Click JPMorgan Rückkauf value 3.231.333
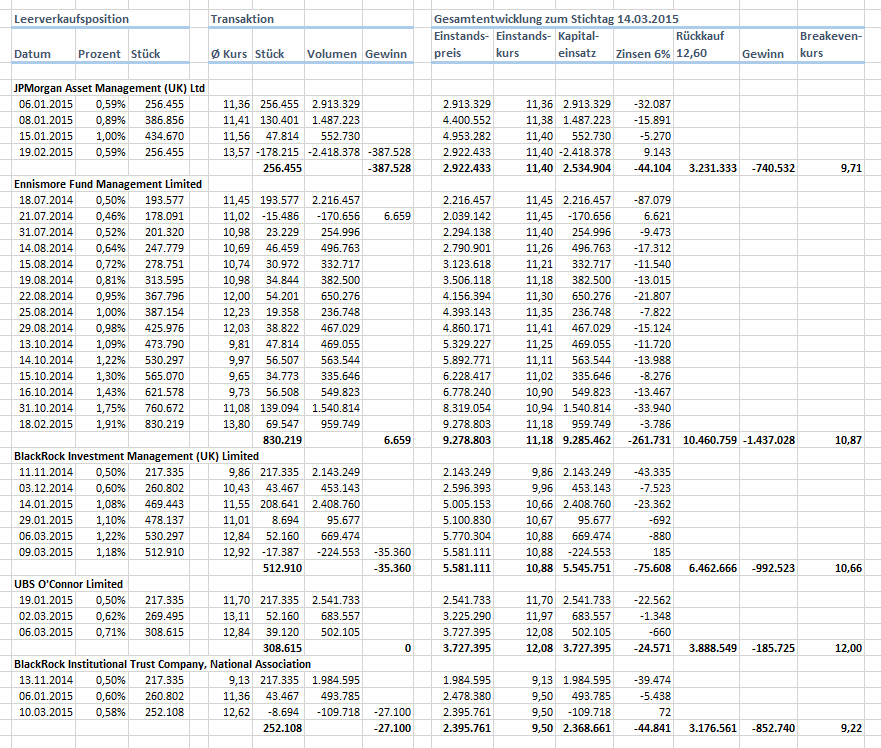 click(x=712, y=168)
